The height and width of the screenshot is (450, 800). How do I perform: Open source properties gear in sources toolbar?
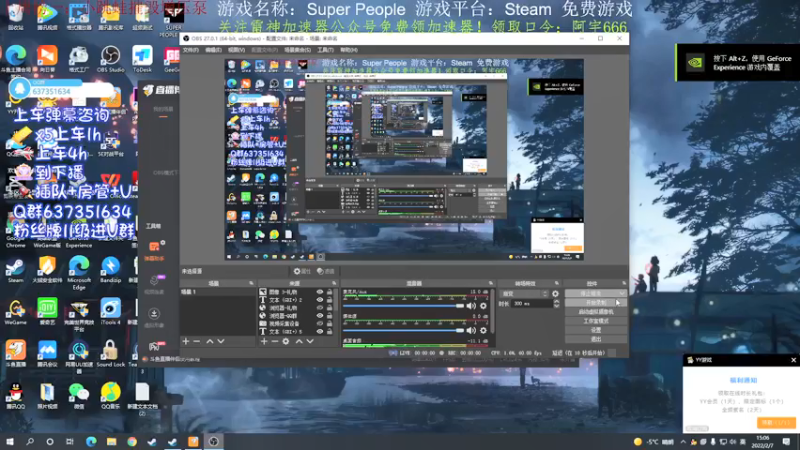tap(286, 341)
